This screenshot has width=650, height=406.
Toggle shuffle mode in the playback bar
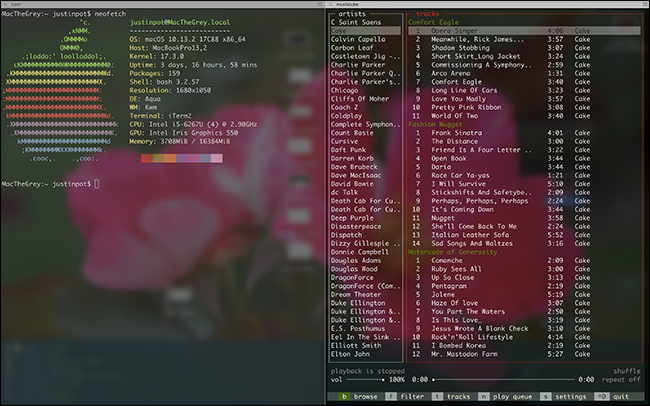click(x=627, y=371)
